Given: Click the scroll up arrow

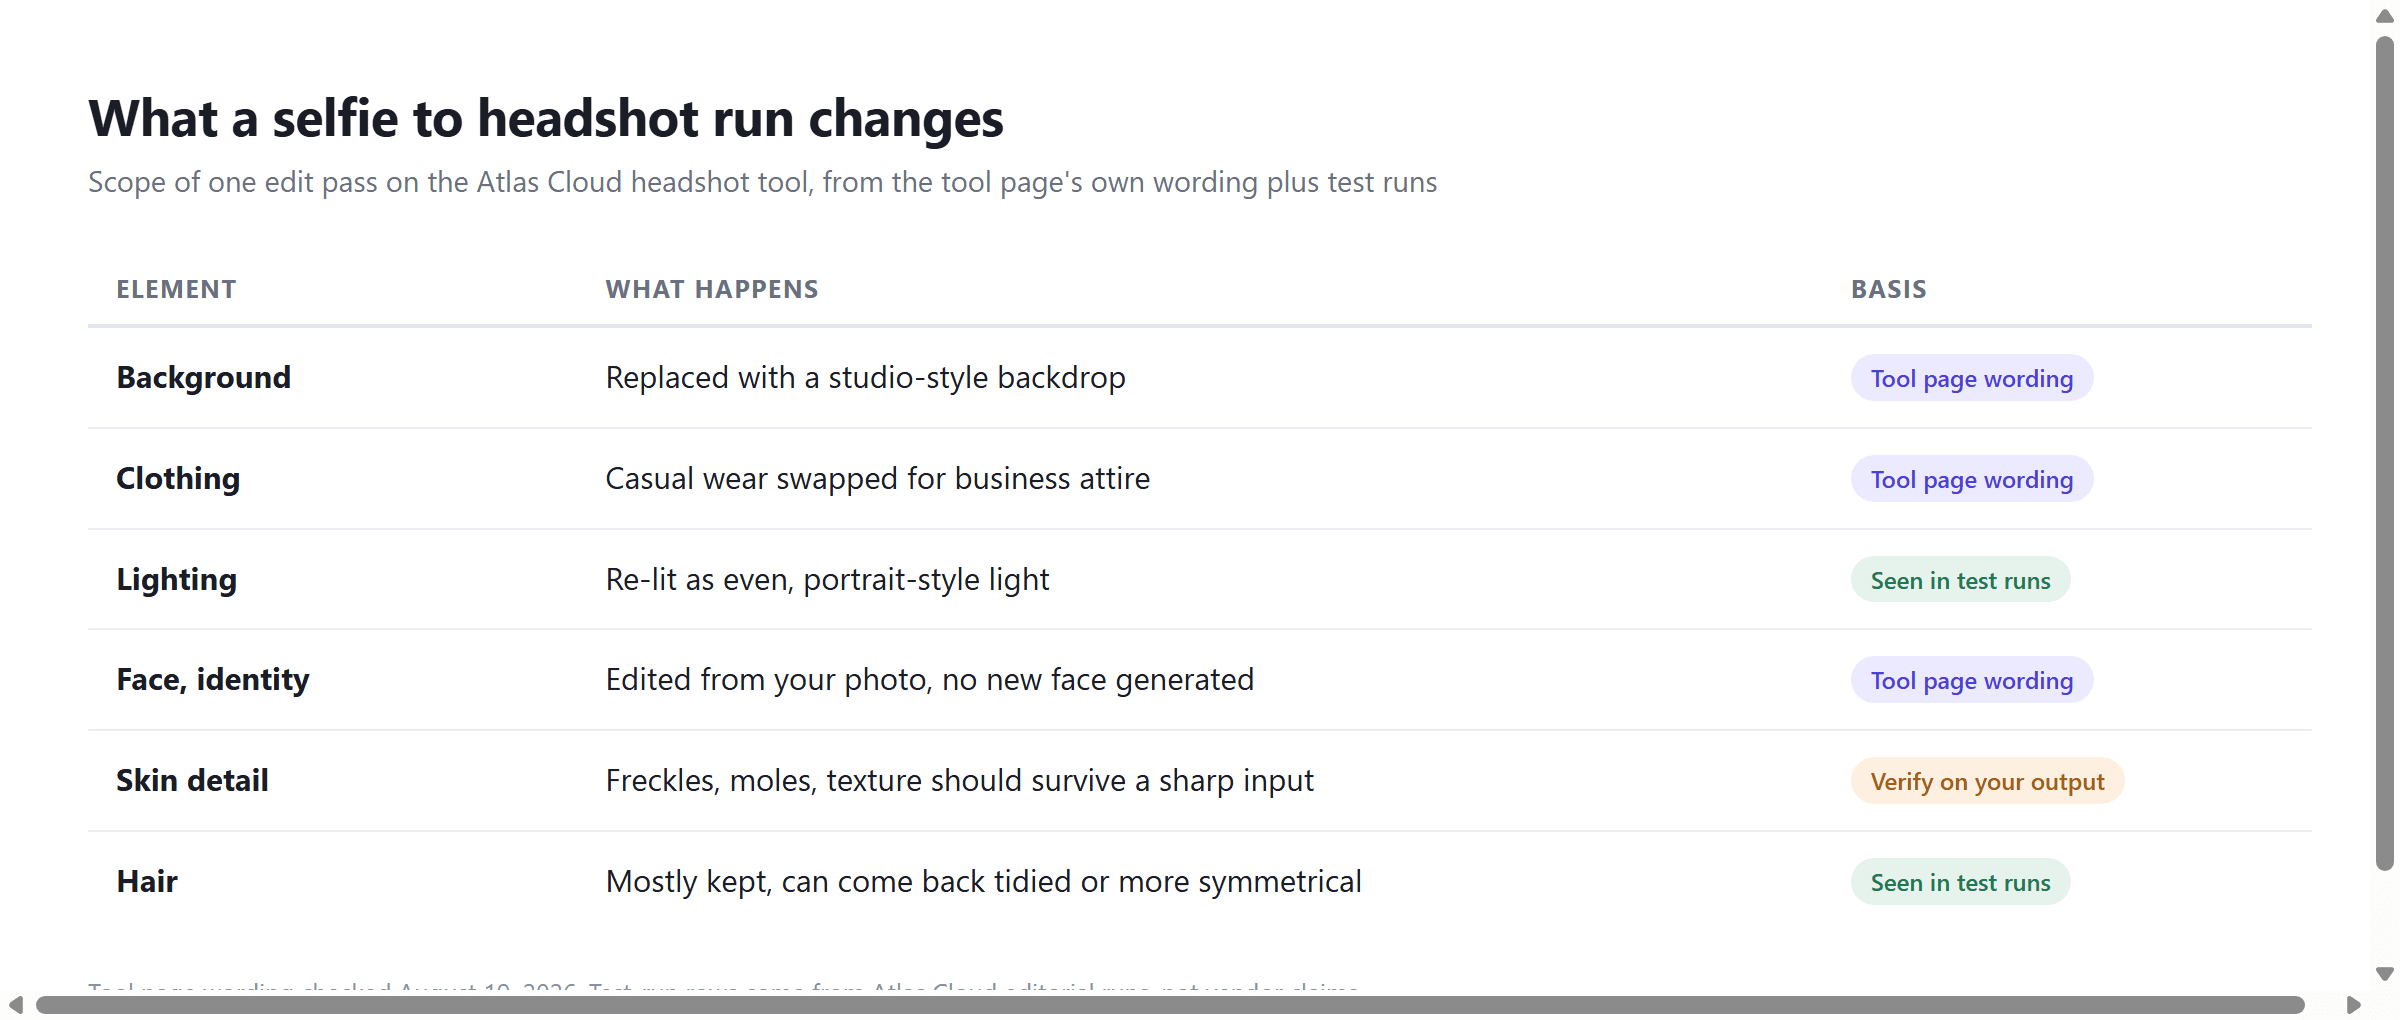Looking at the screenshot, I should tap(2385, 16).
